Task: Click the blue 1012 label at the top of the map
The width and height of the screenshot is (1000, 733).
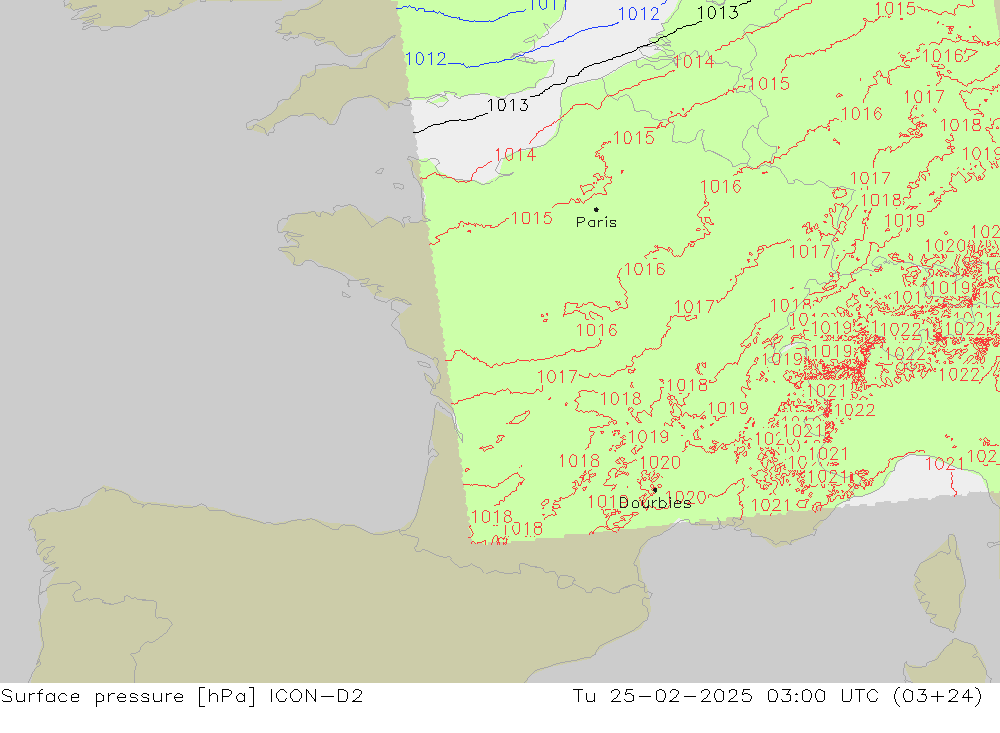Action: point(638,13)
